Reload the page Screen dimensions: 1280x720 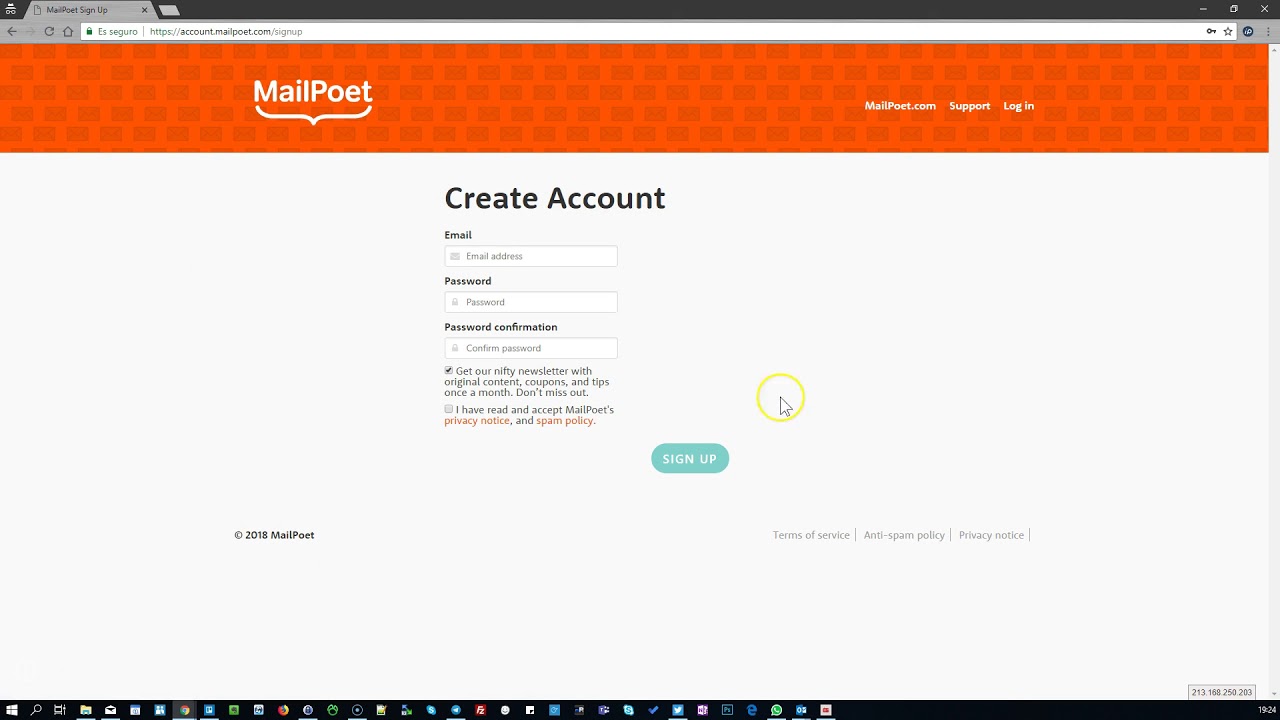49,32
